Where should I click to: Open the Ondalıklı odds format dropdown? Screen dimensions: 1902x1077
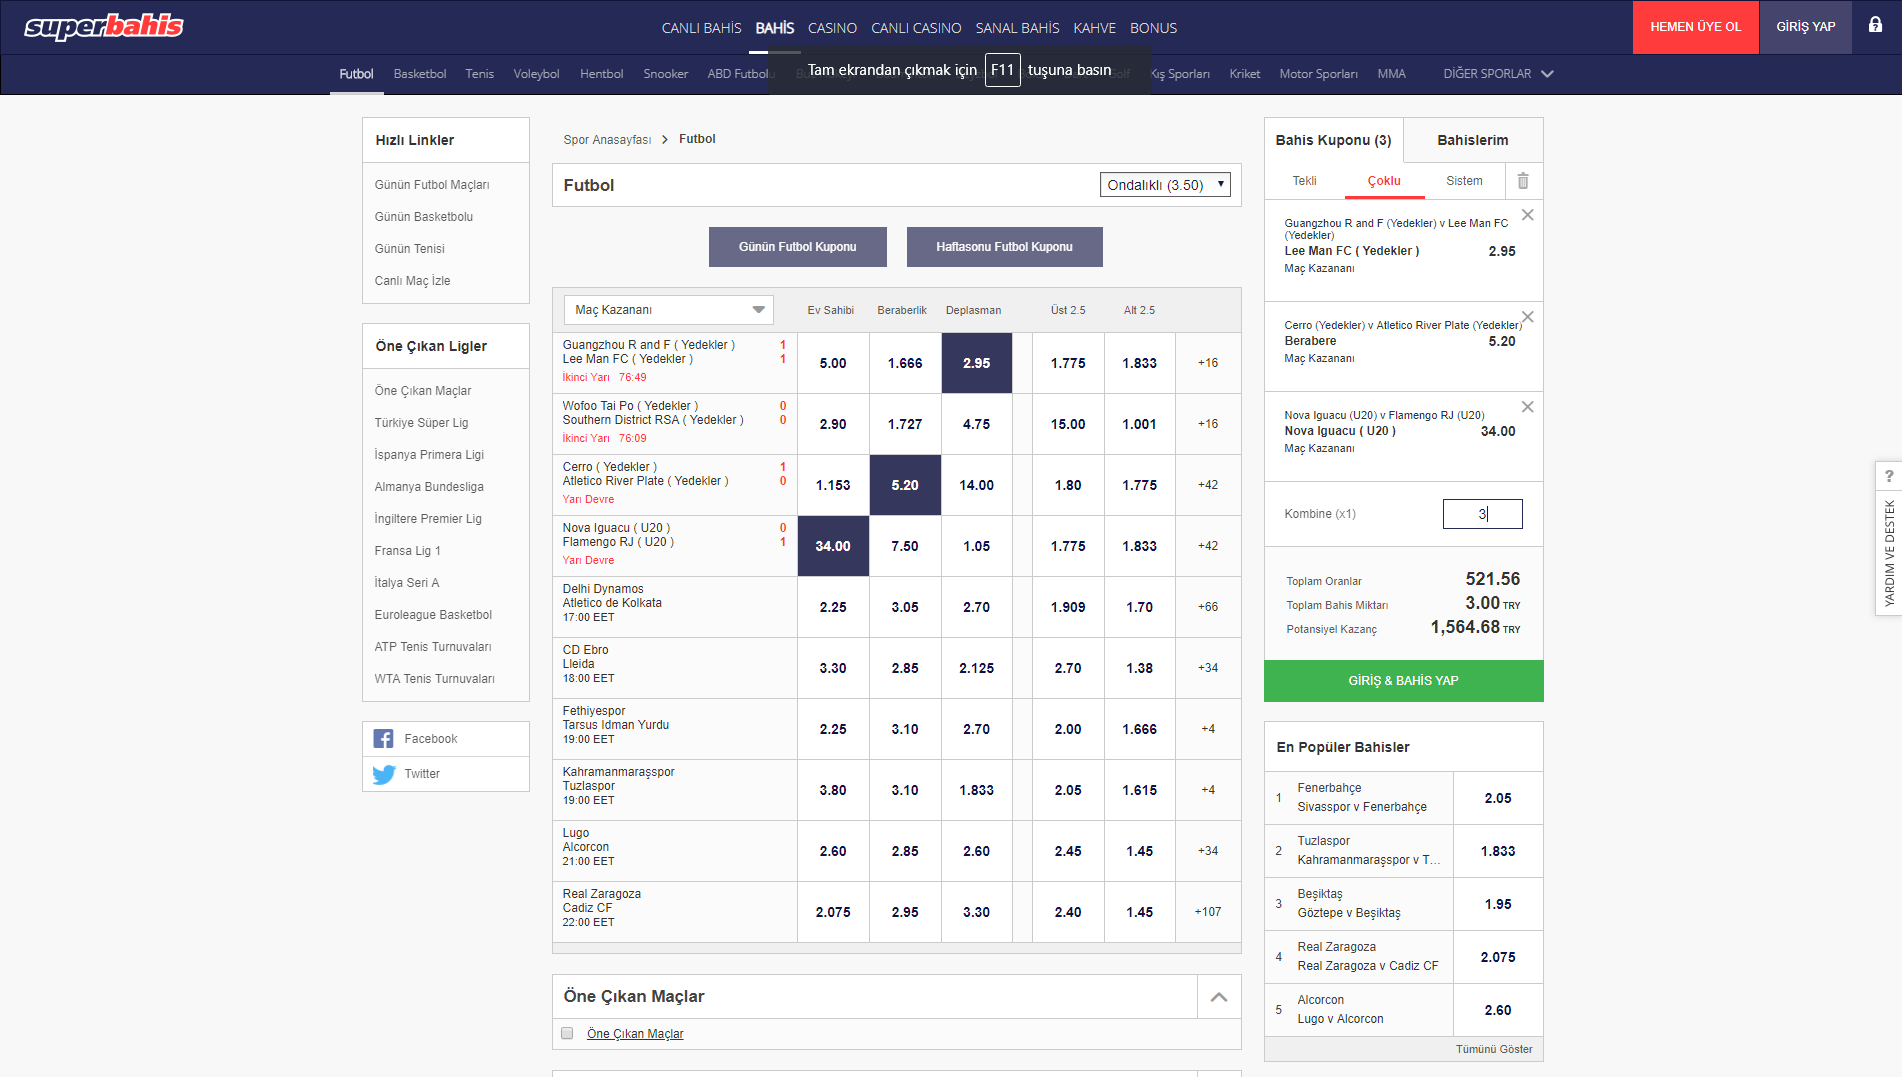(x=1164, y=185)
